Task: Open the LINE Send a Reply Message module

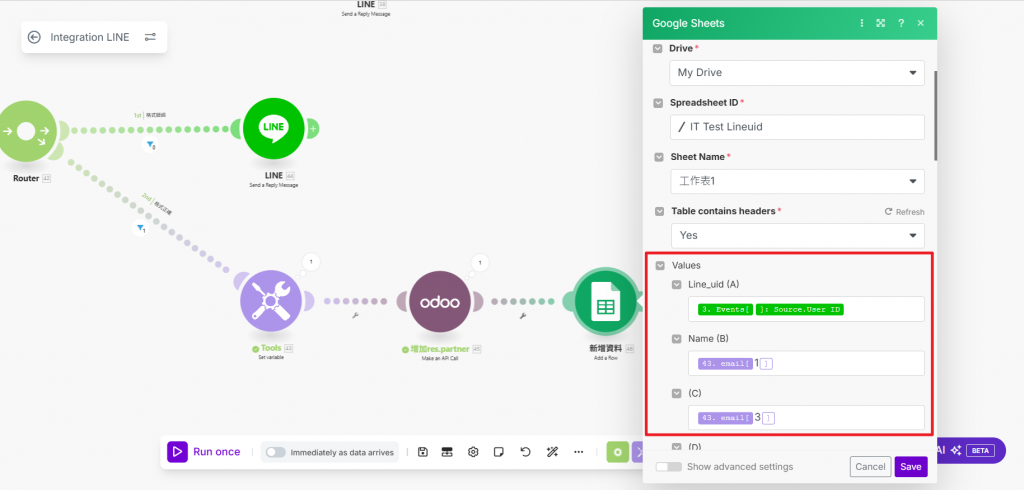Action: pos(273,129)
